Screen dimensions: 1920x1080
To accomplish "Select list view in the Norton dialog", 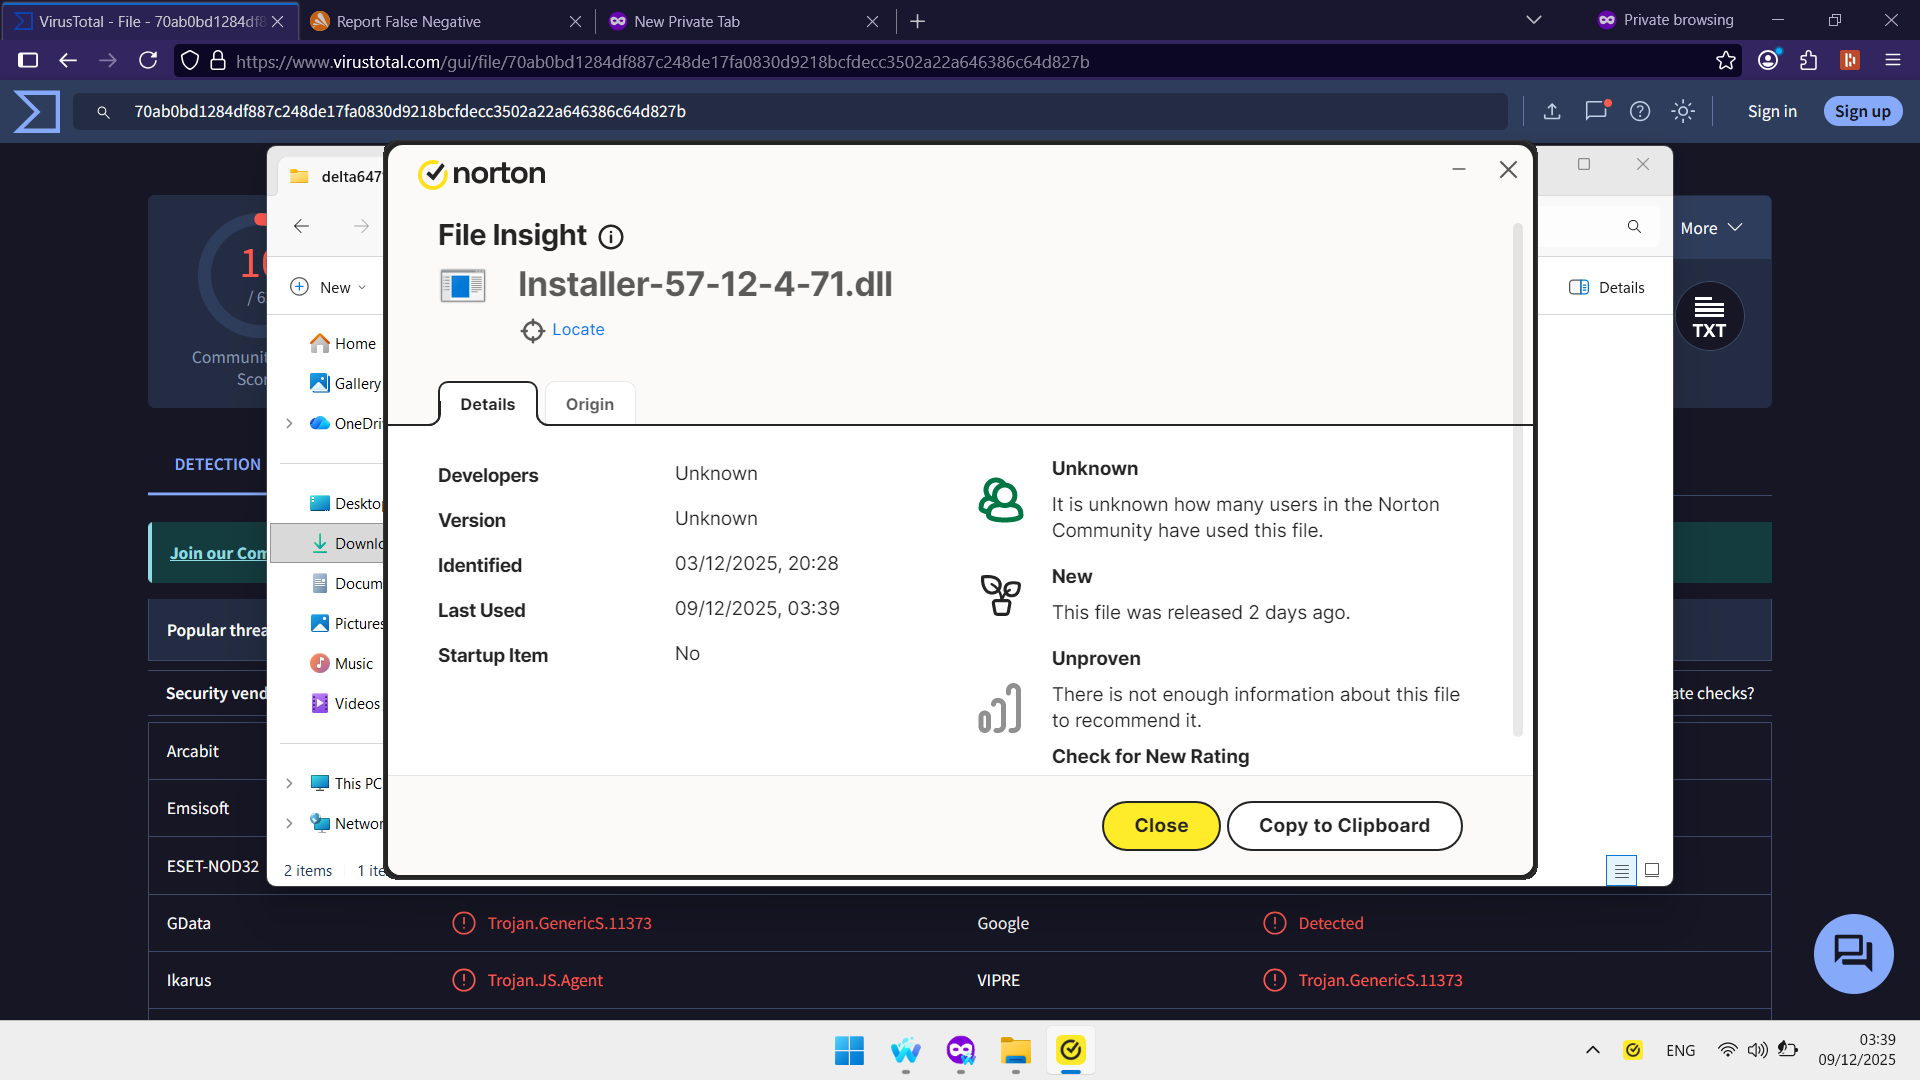I will click(1620, 870).
